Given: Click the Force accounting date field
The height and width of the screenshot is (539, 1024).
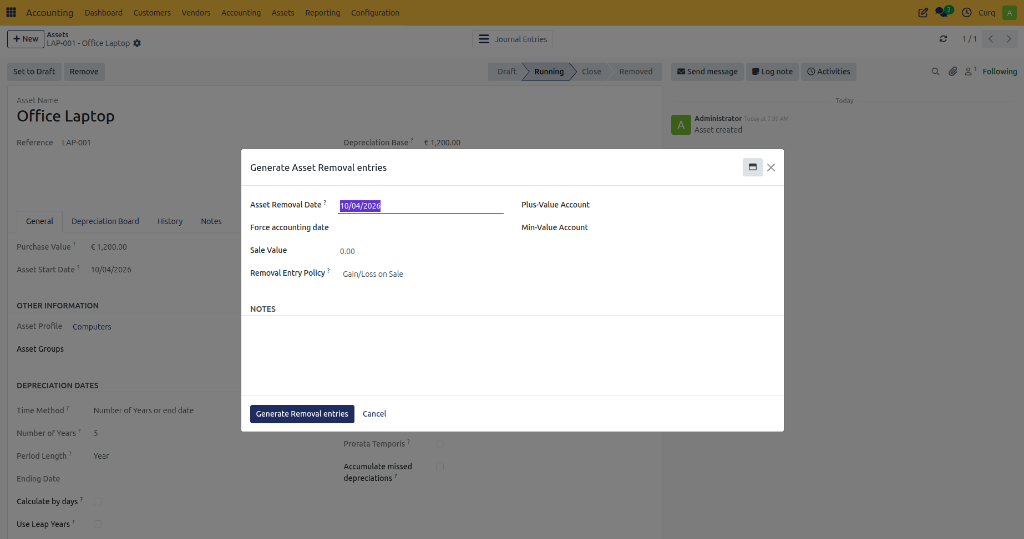Looking at the screenshot, I should pyautogui.click(x=421, y=228).
